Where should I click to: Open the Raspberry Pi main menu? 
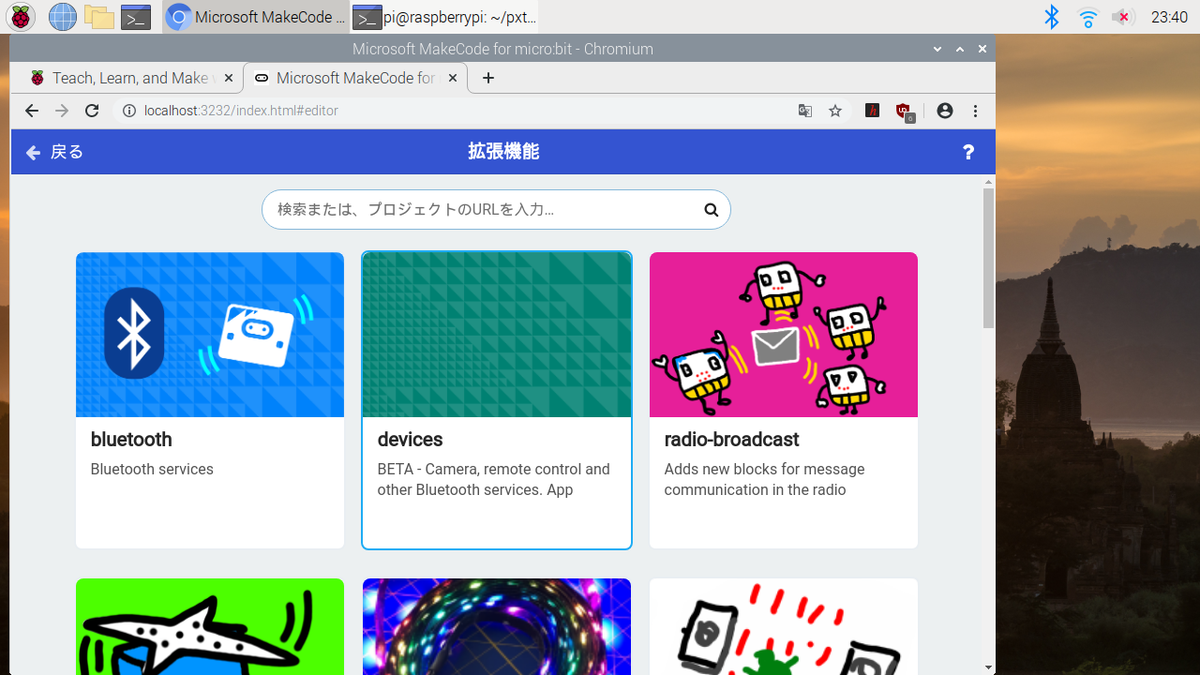pos(21,16)
